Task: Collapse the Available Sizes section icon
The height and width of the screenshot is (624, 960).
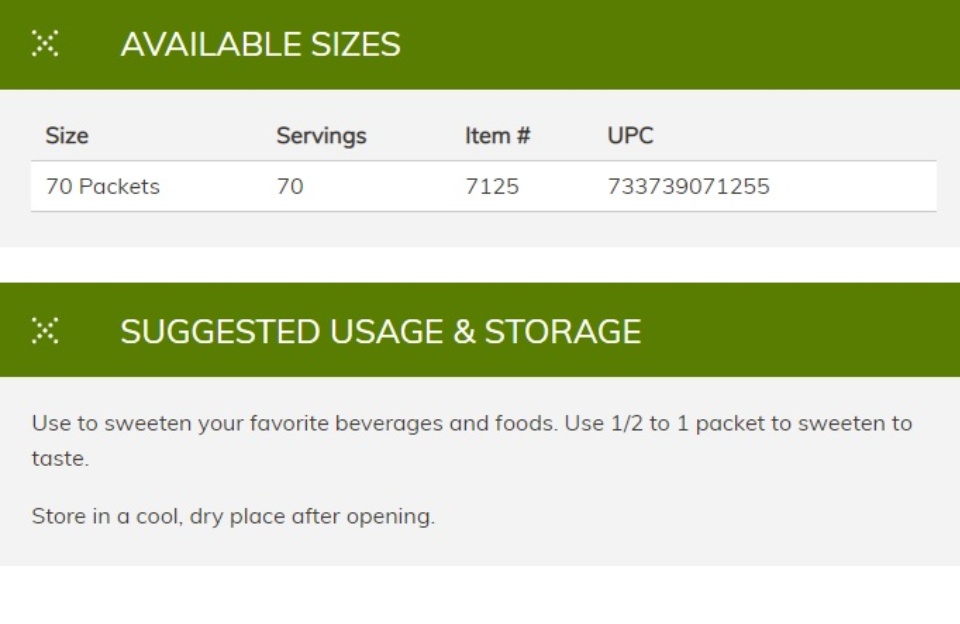Action: 45,43
